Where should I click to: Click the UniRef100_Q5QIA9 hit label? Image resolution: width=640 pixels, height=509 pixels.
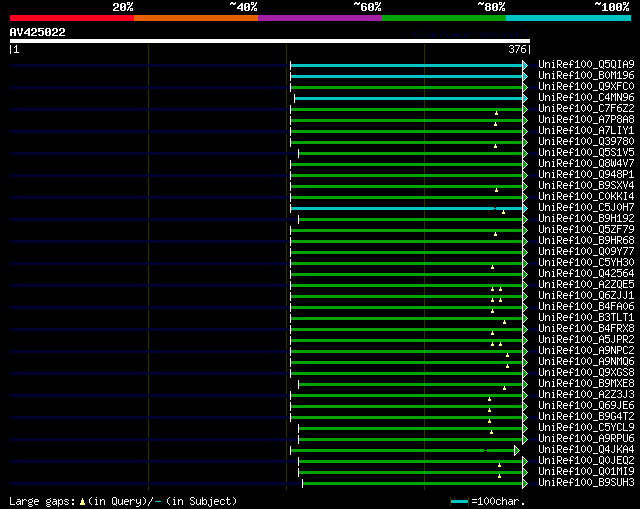[x=586, y=64]
